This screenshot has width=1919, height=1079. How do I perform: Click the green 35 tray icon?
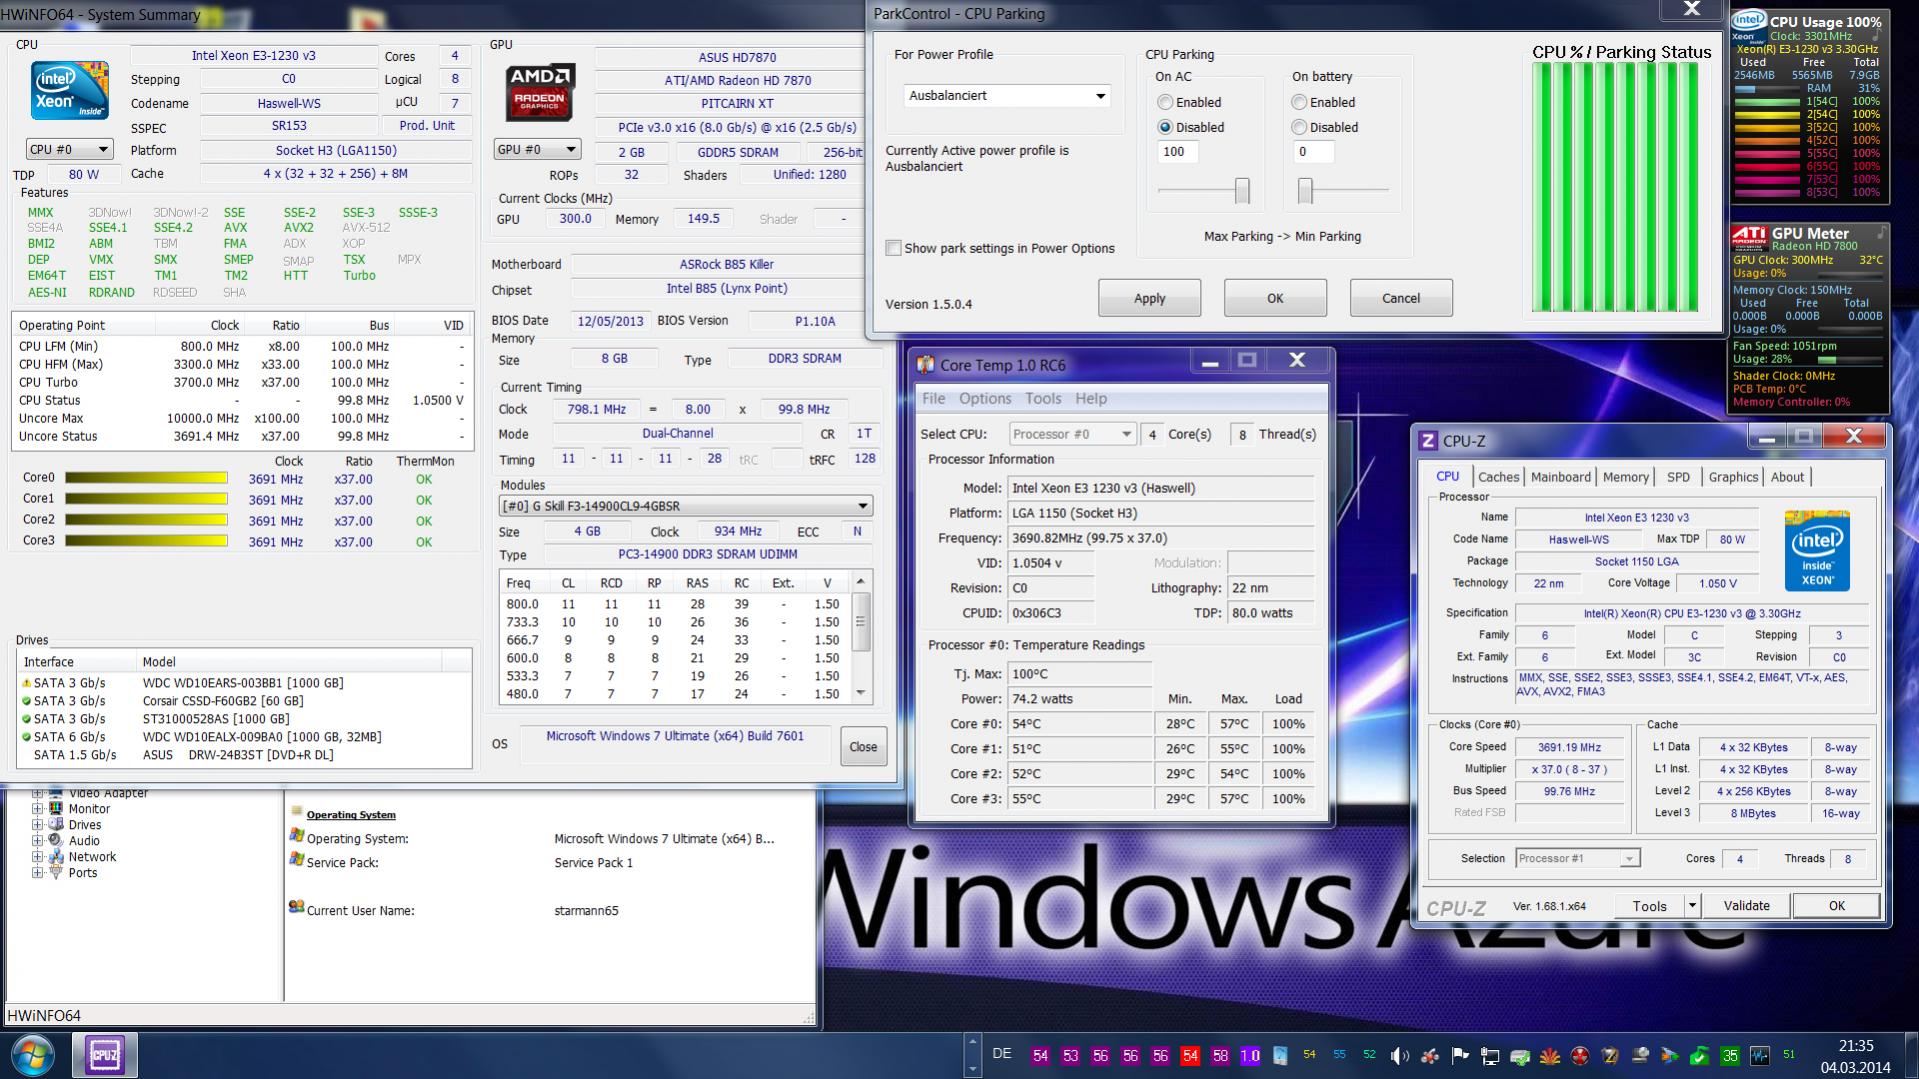tap(1730, 1056)
